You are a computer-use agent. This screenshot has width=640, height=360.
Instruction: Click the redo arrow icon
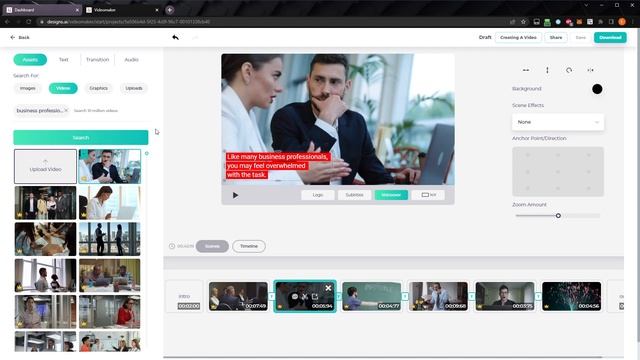tap(195, 38)
